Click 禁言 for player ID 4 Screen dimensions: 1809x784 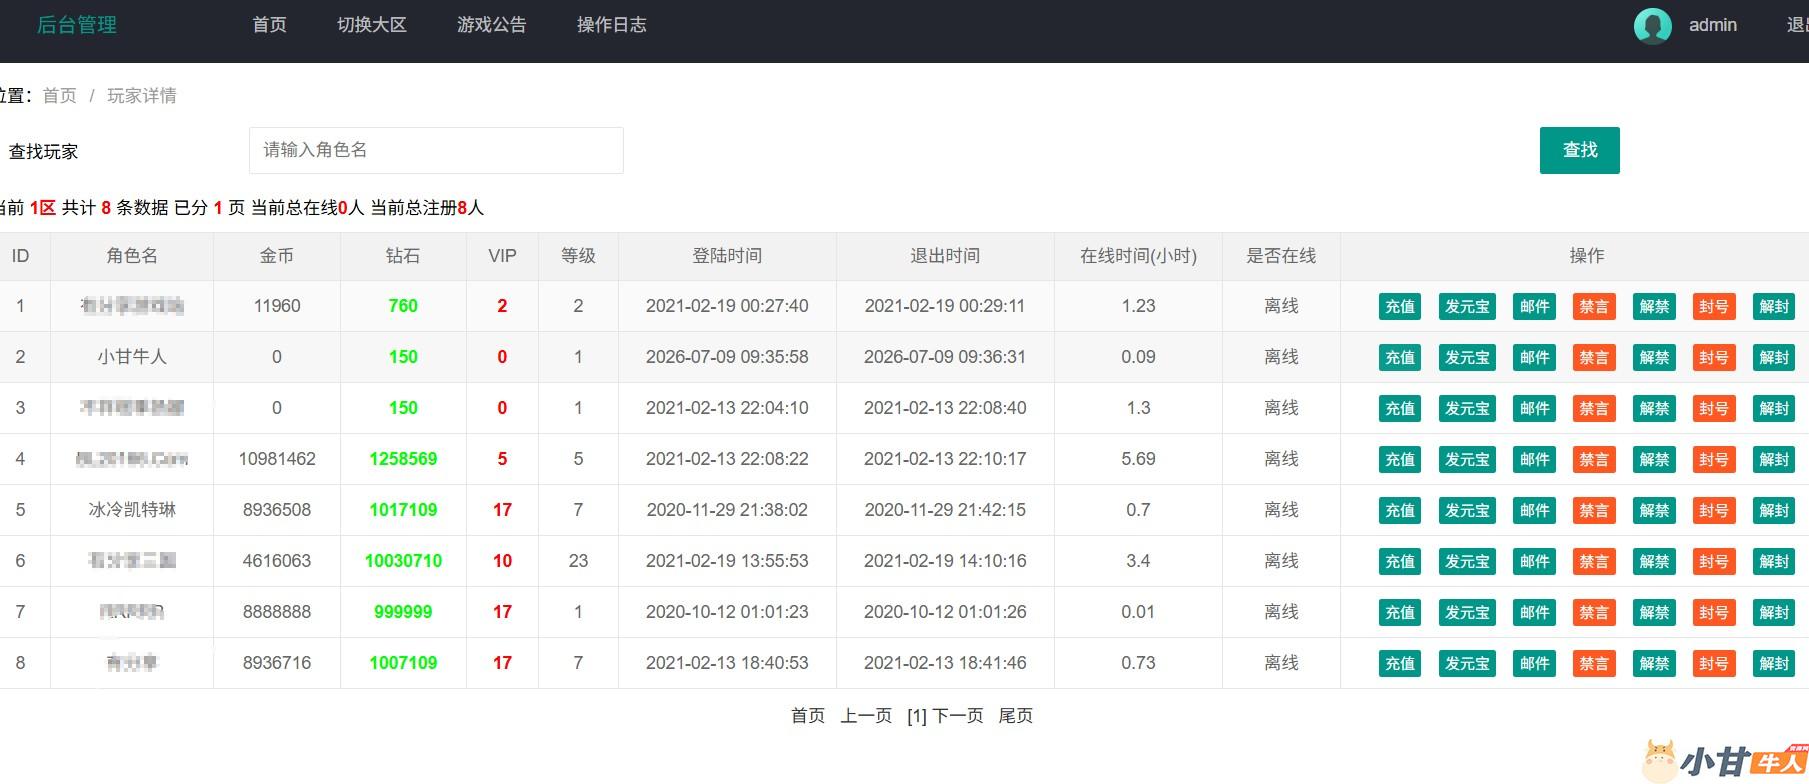pyautogui.click(x=1594, y=460)
